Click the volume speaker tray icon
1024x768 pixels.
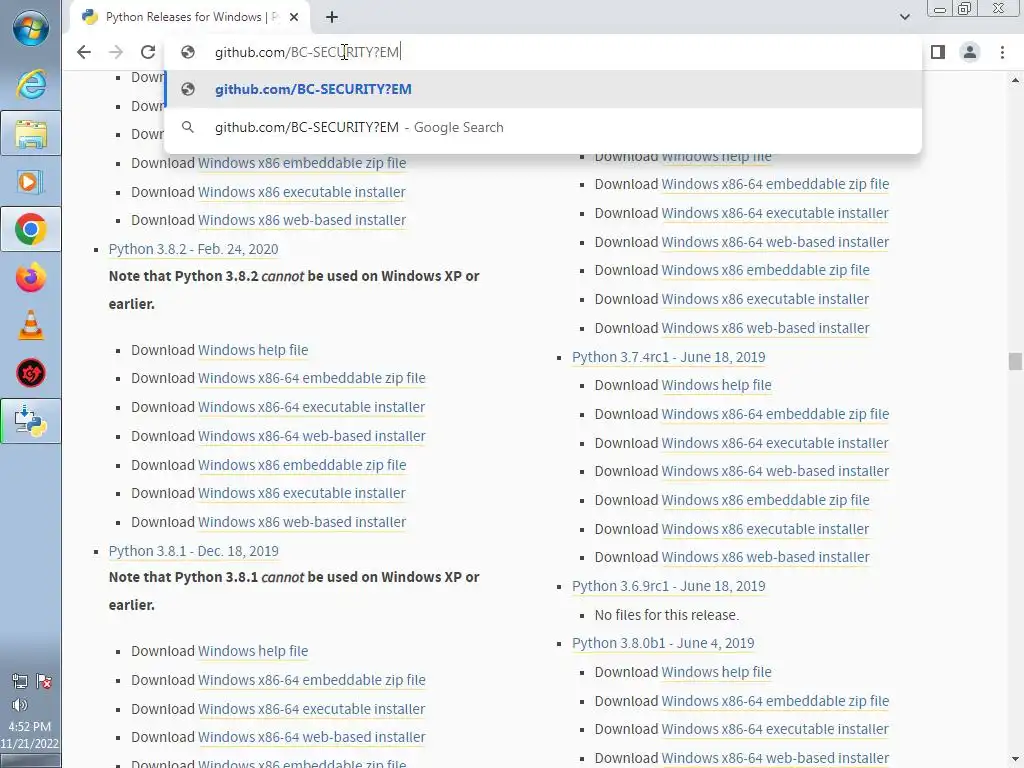pyautogui.click(x=20, y=705)
